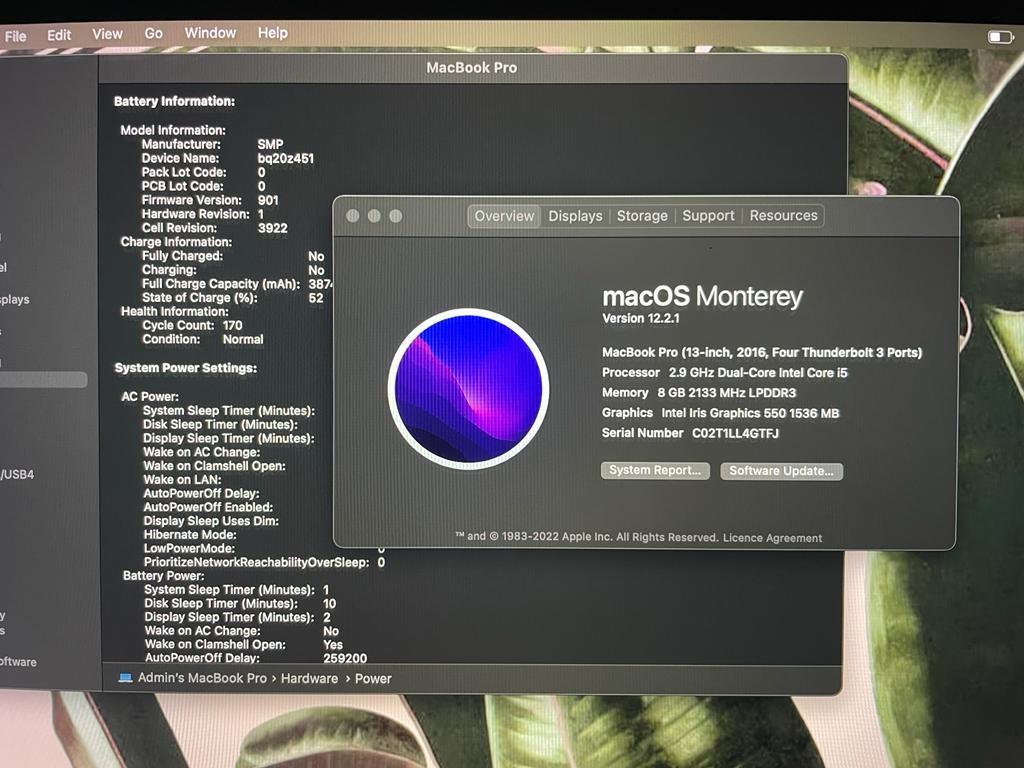Open the Licence Agreement link
Viewport: 1024px width, 768px height.
(x=773, y=538)
